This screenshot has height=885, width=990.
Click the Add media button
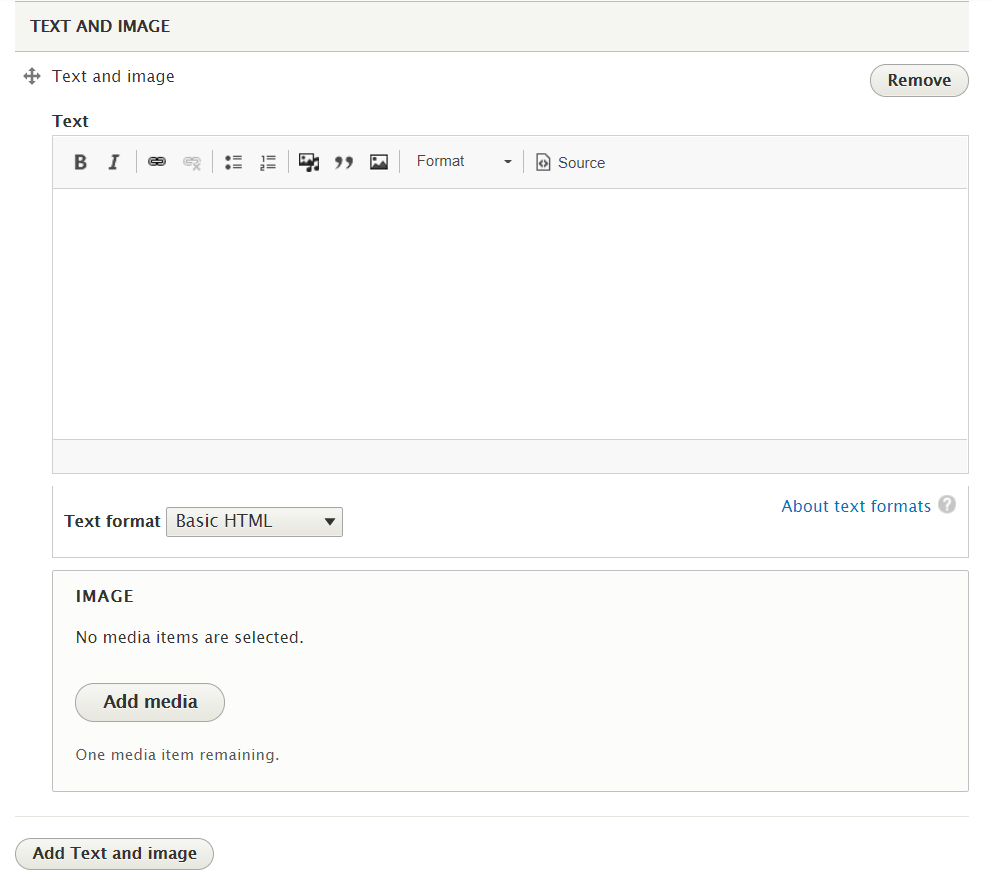point(150,702)
